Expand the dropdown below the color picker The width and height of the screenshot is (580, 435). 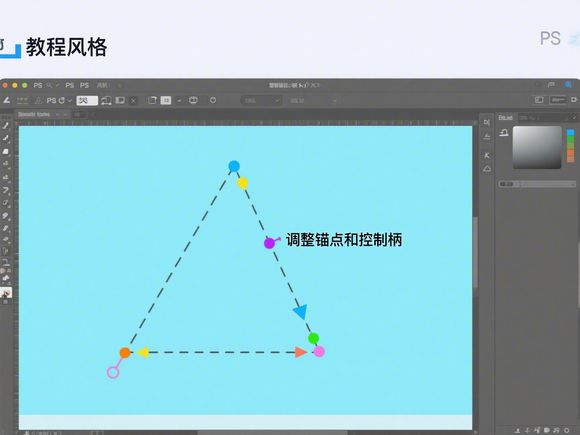[537, 184]
